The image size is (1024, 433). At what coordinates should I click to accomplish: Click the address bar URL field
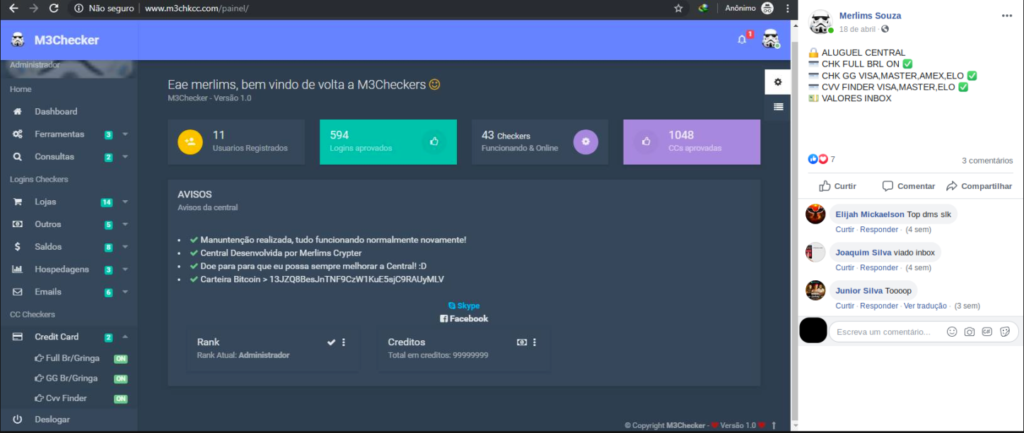point(196,9)
